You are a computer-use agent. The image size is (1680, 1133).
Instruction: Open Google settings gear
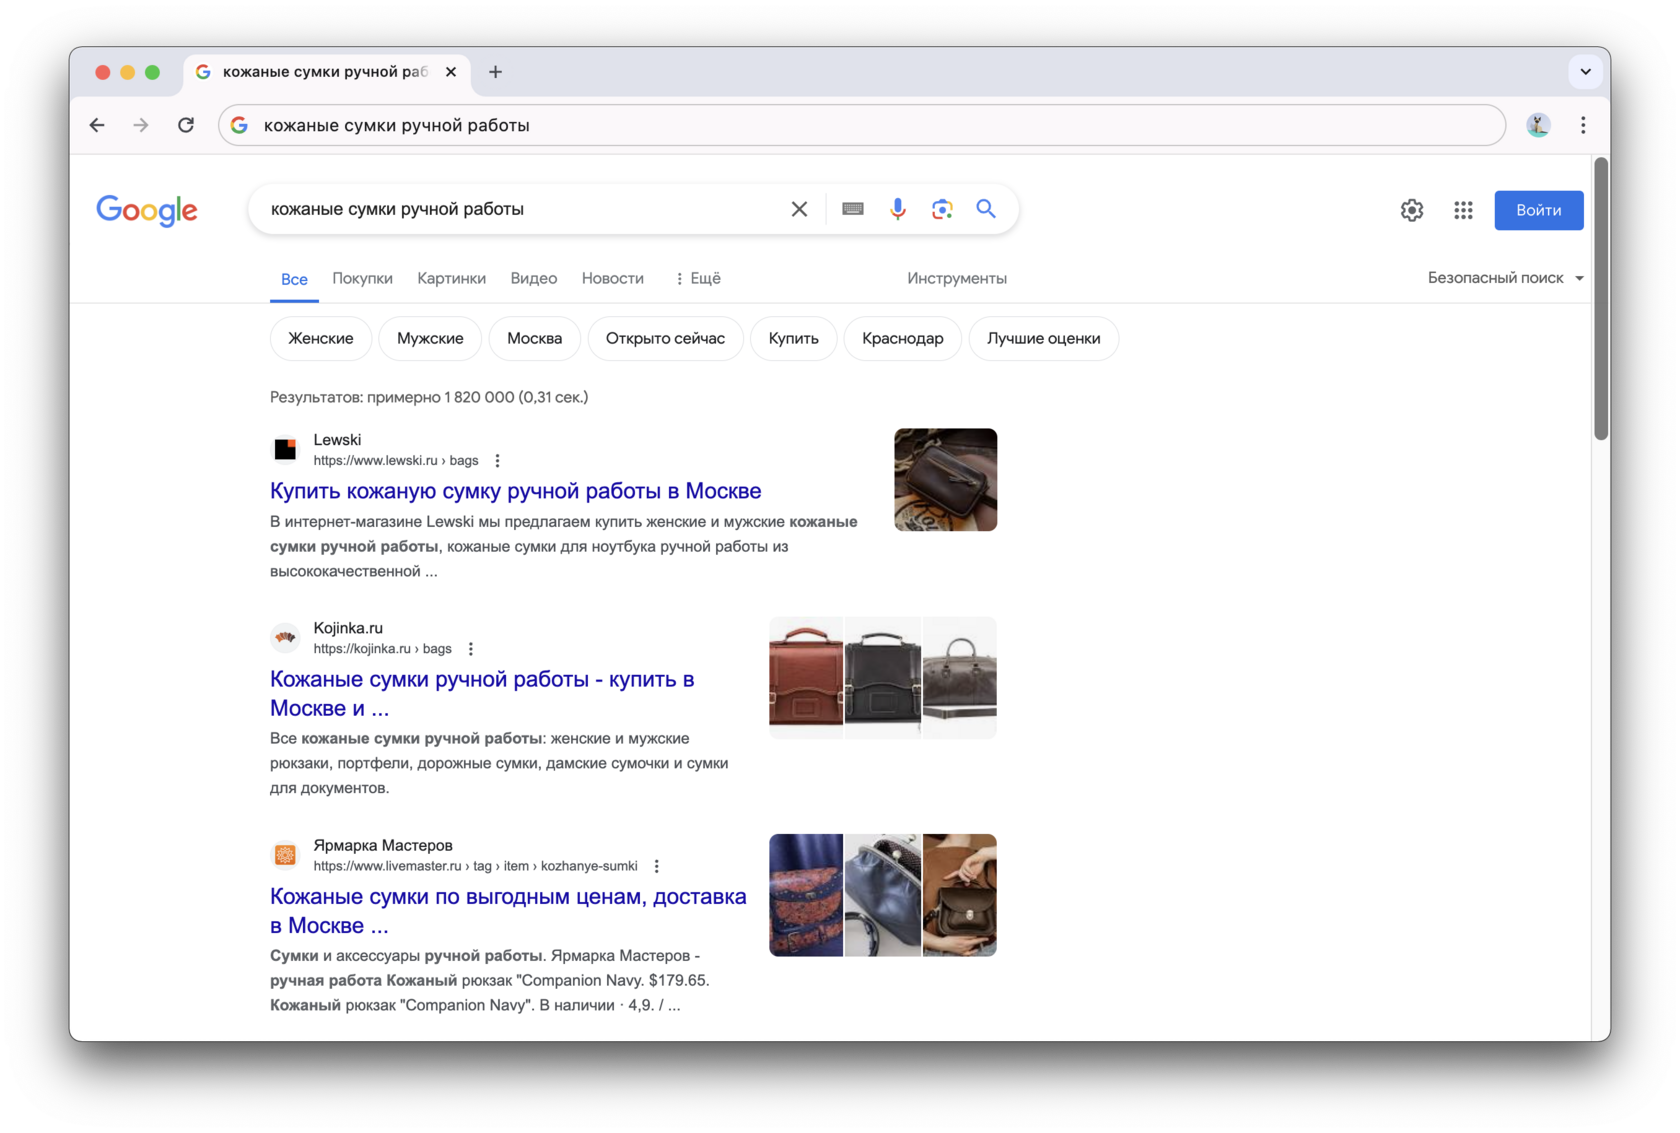(x=1412, y=210)
